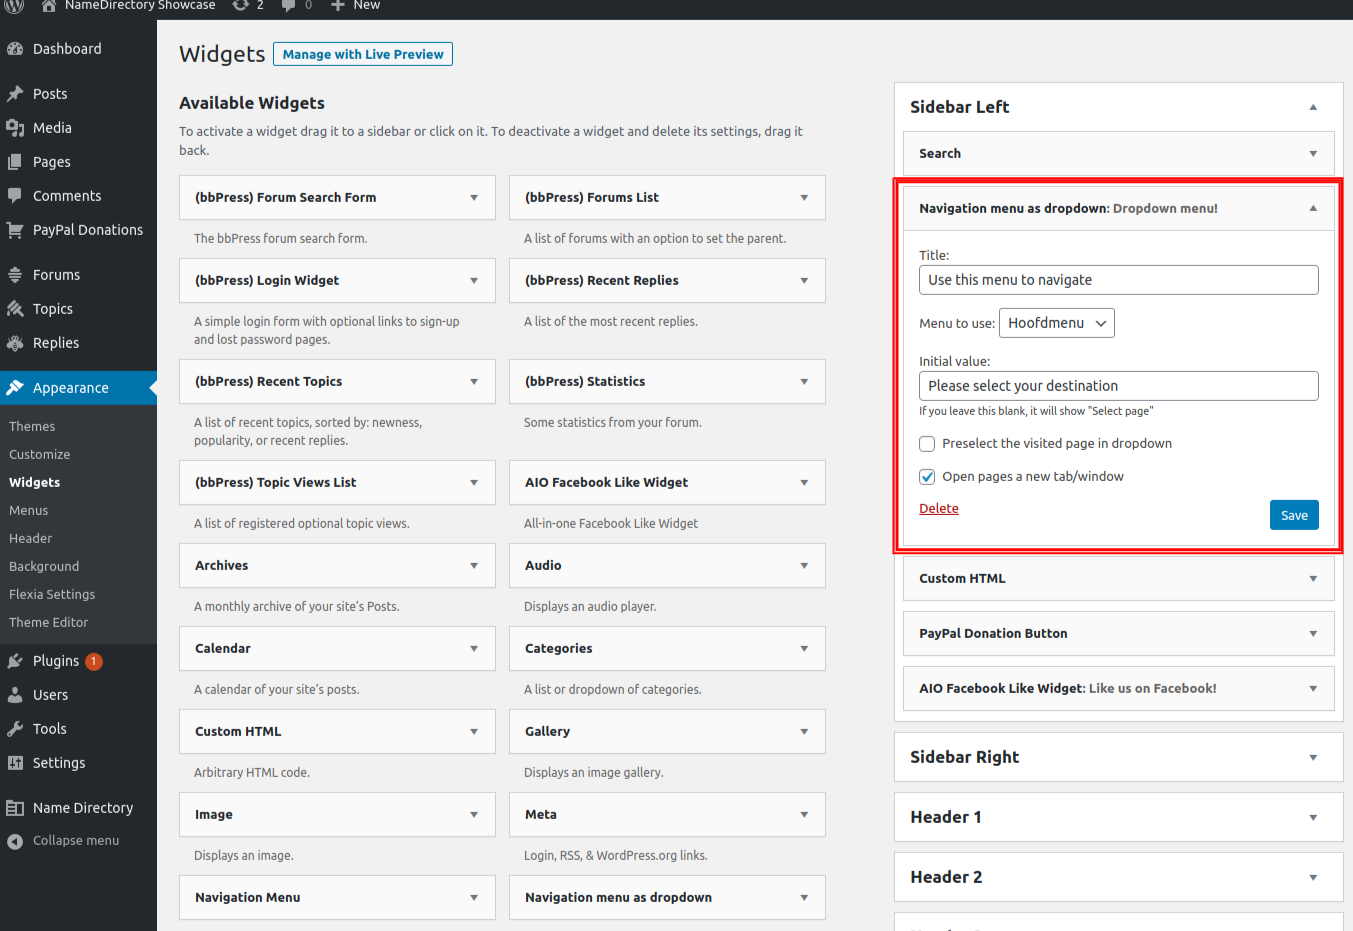Click the Posts pushpin icon
This screenshot has height=931, width=1353.
point(15,94)
